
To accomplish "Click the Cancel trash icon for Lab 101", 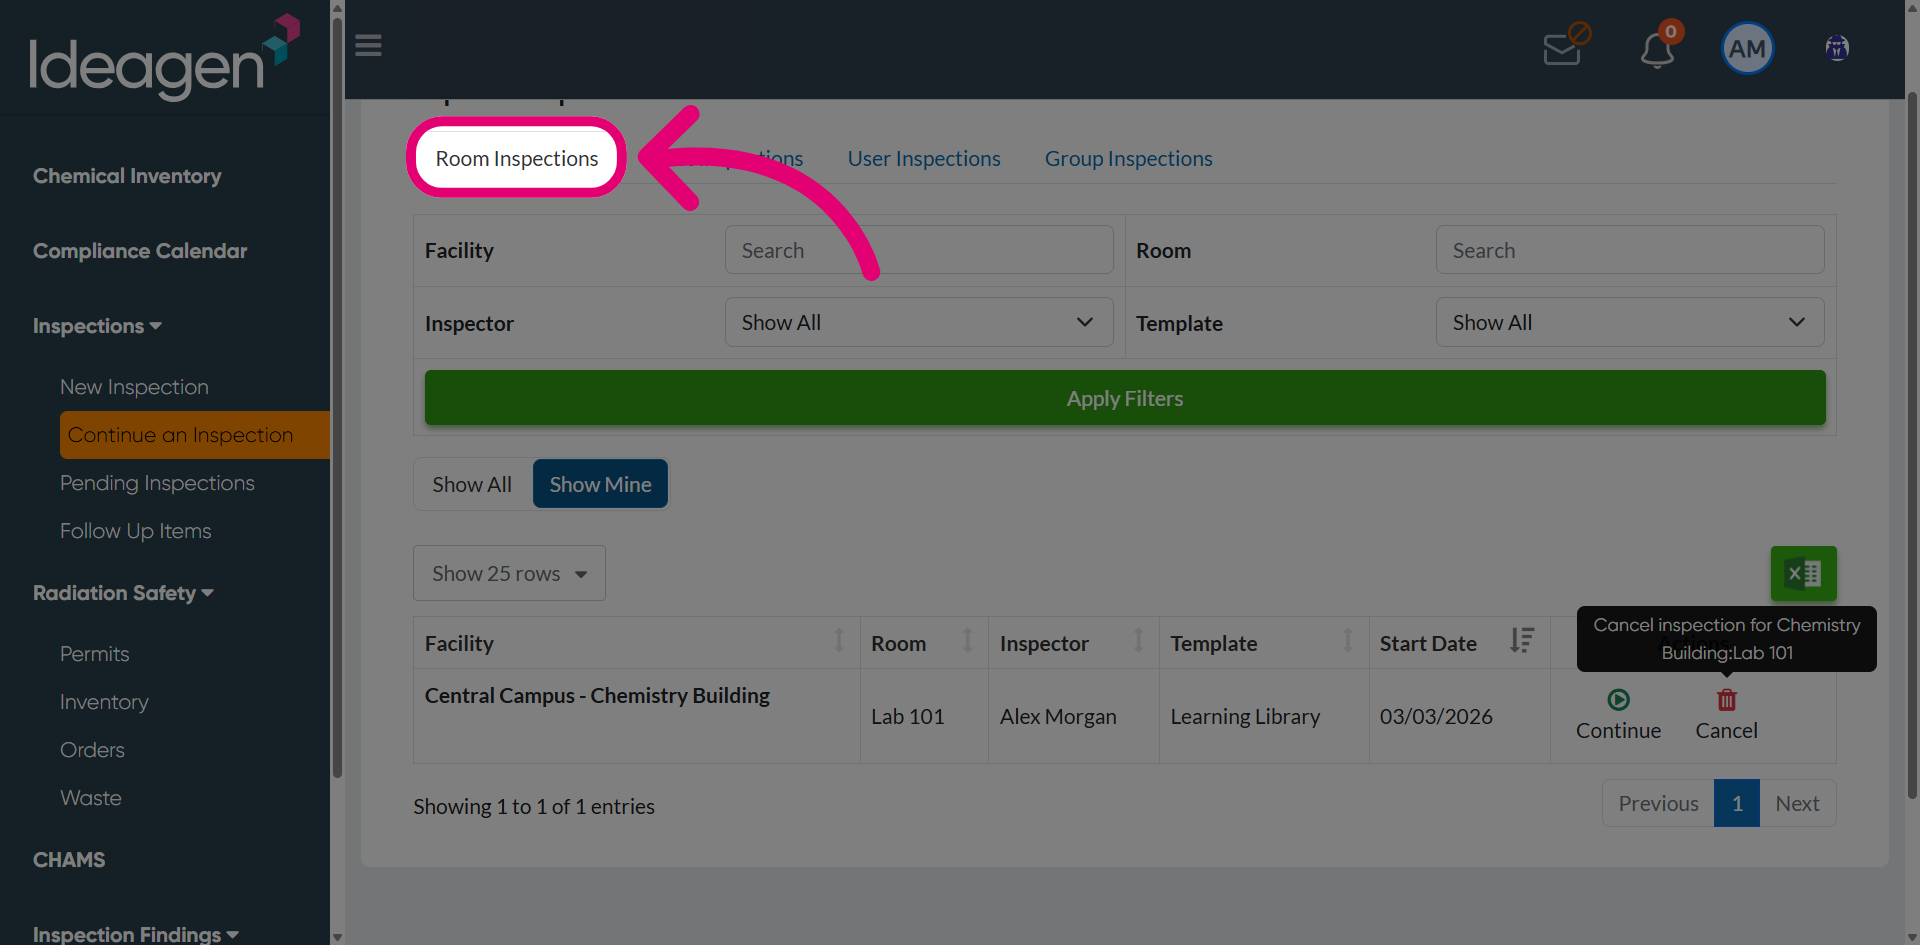I will 1727,700.
